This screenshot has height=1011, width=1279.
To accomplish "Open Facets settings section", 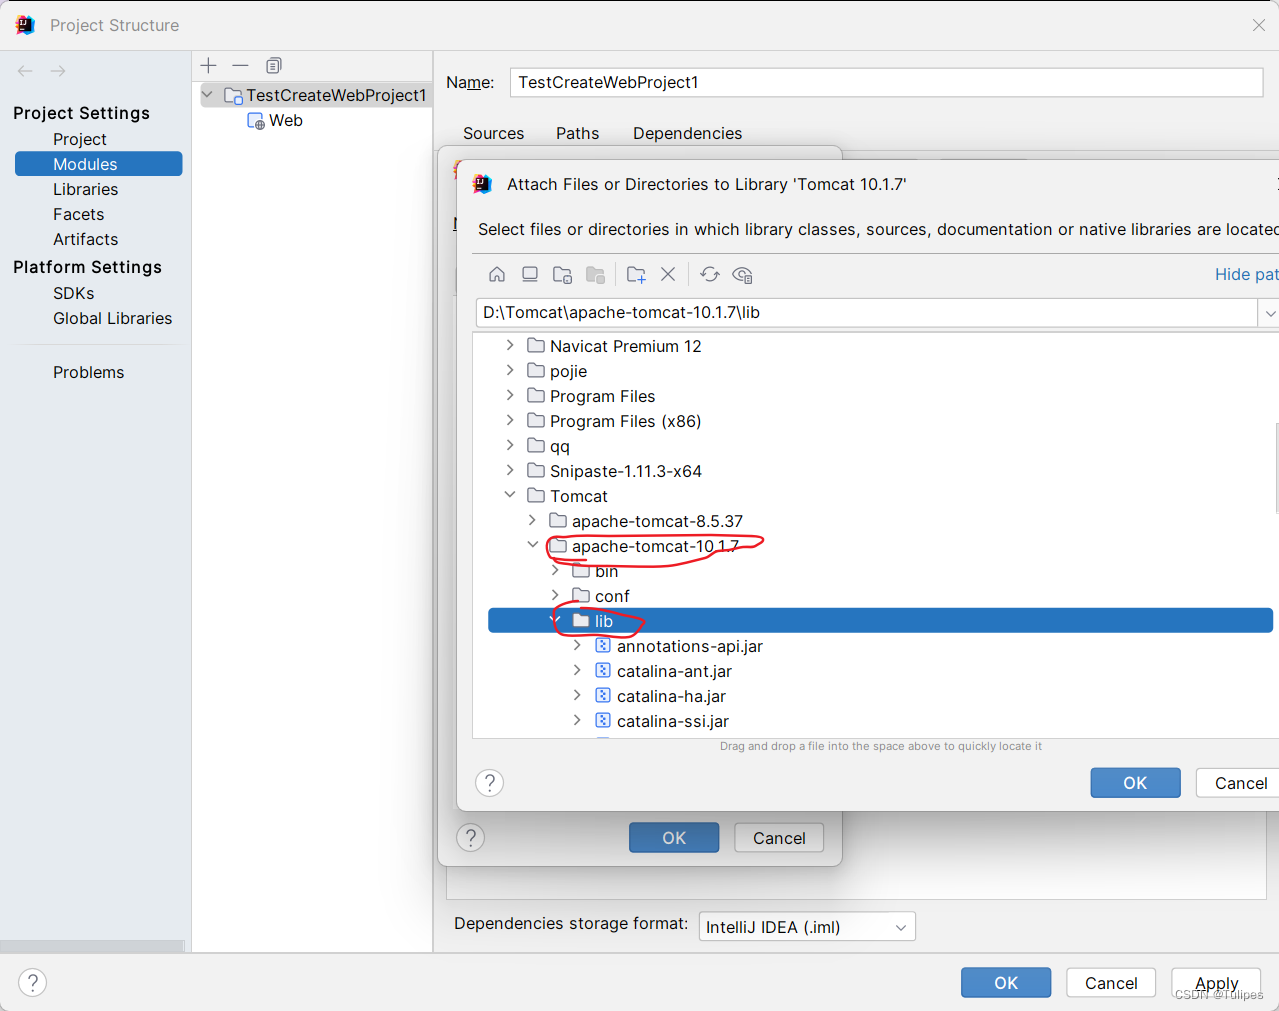I will click(78, 214).
